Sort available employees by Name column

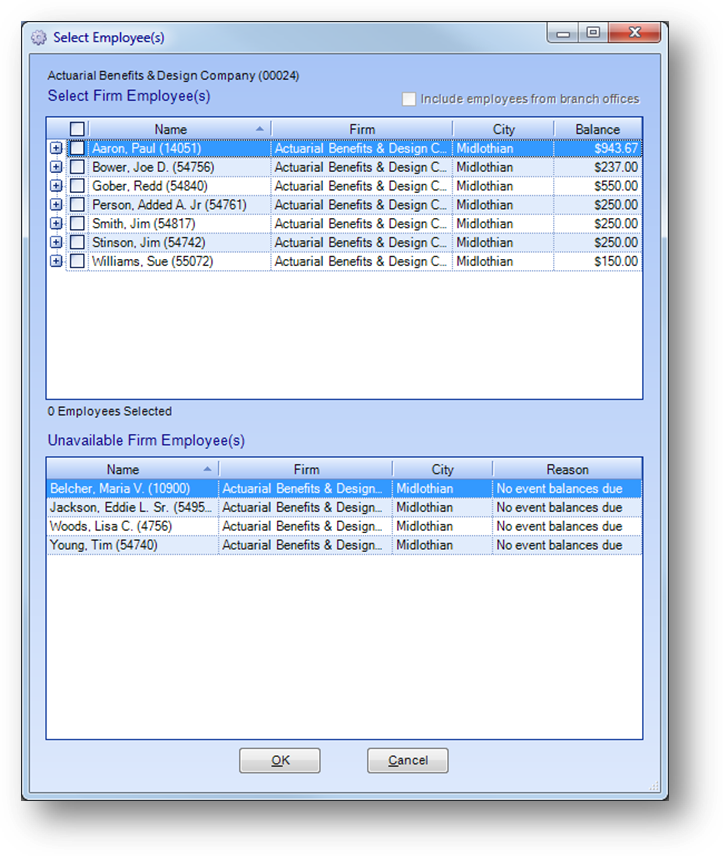[180, 129]
